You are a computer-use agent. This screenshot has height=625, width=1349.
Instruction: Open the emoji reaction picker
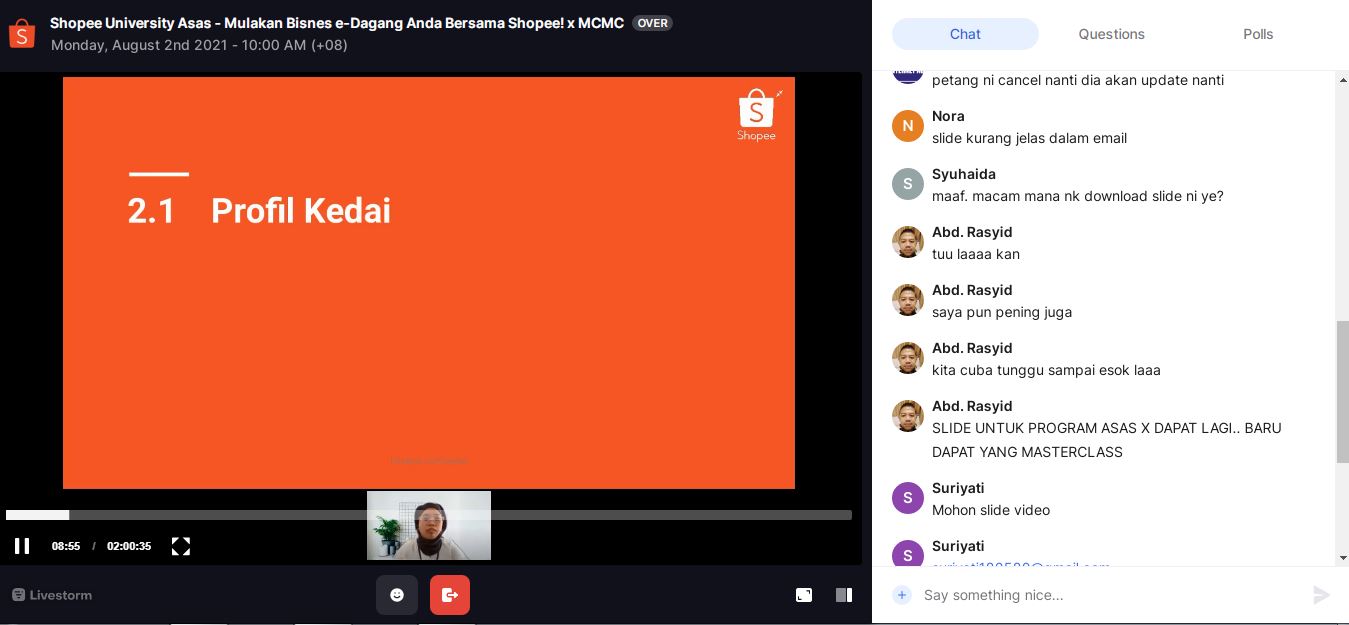pyautogui.click(x=397, y=595)
